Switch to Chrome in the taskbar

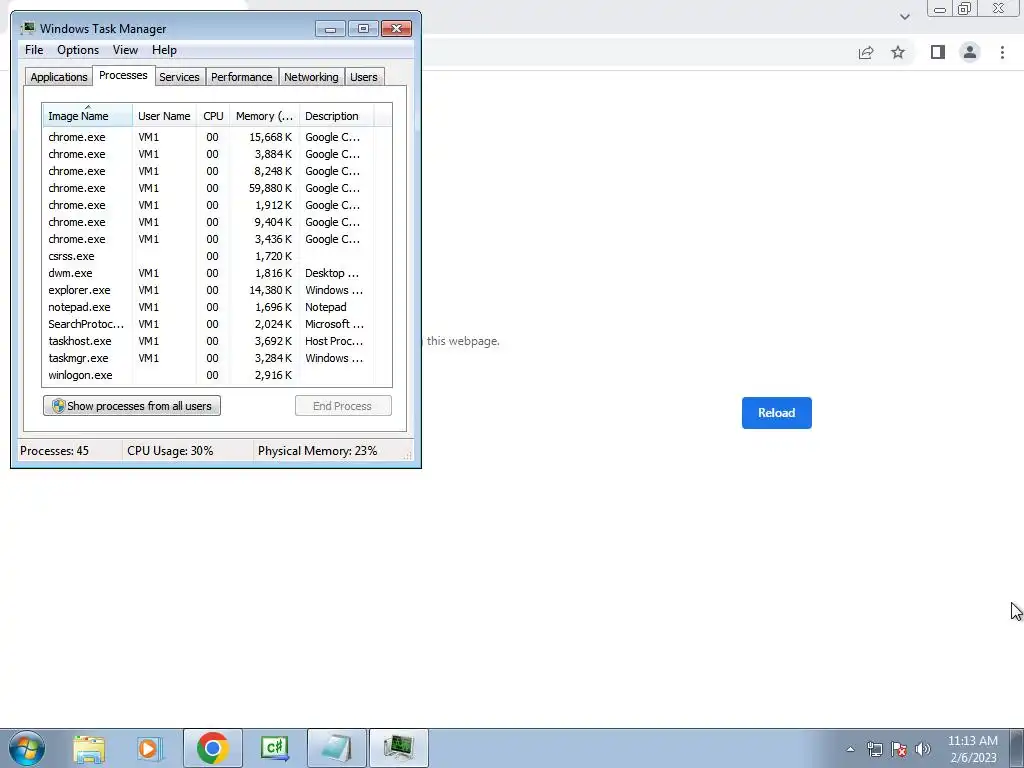point(212,748)
